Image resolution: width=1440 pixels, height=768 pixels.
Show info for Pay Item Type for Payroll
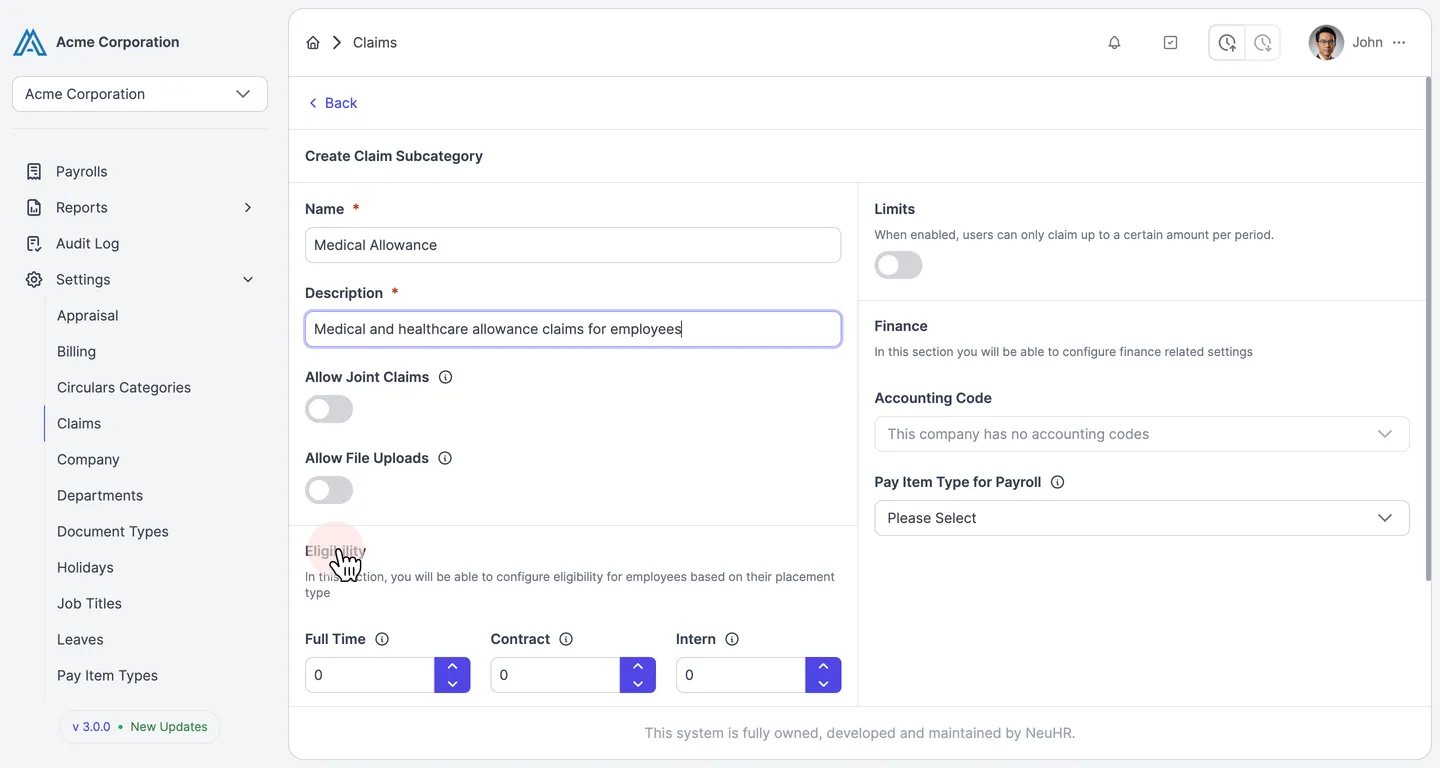pos(1058,482)
